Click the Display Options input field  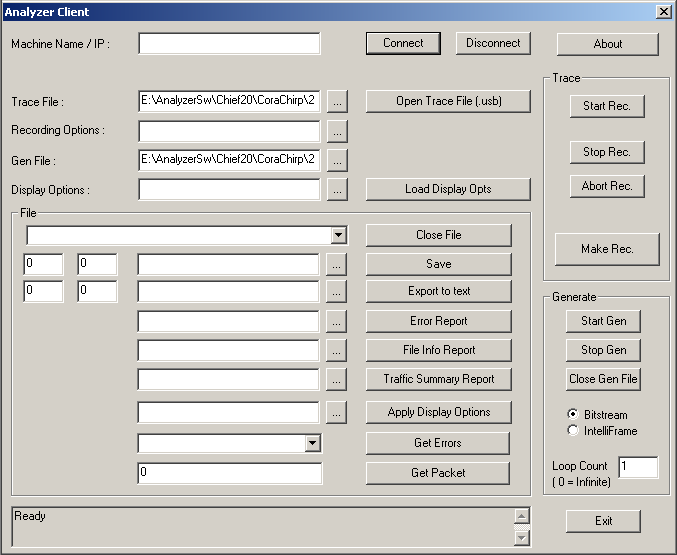click(x=229, y=189)
